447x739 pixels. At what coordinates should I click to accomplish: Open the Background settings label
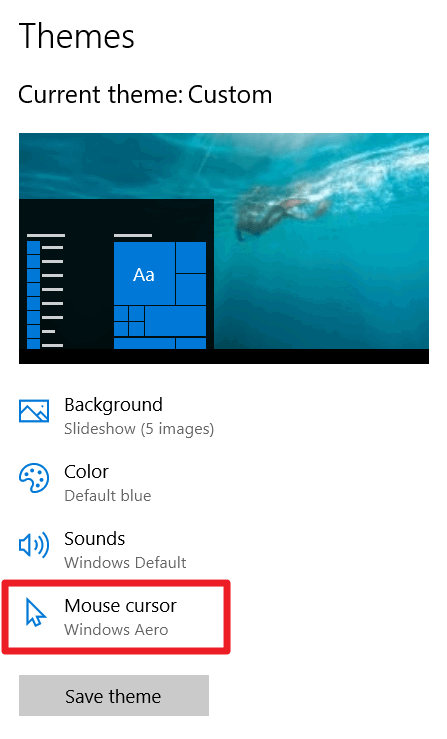click(x=113, y=405)
